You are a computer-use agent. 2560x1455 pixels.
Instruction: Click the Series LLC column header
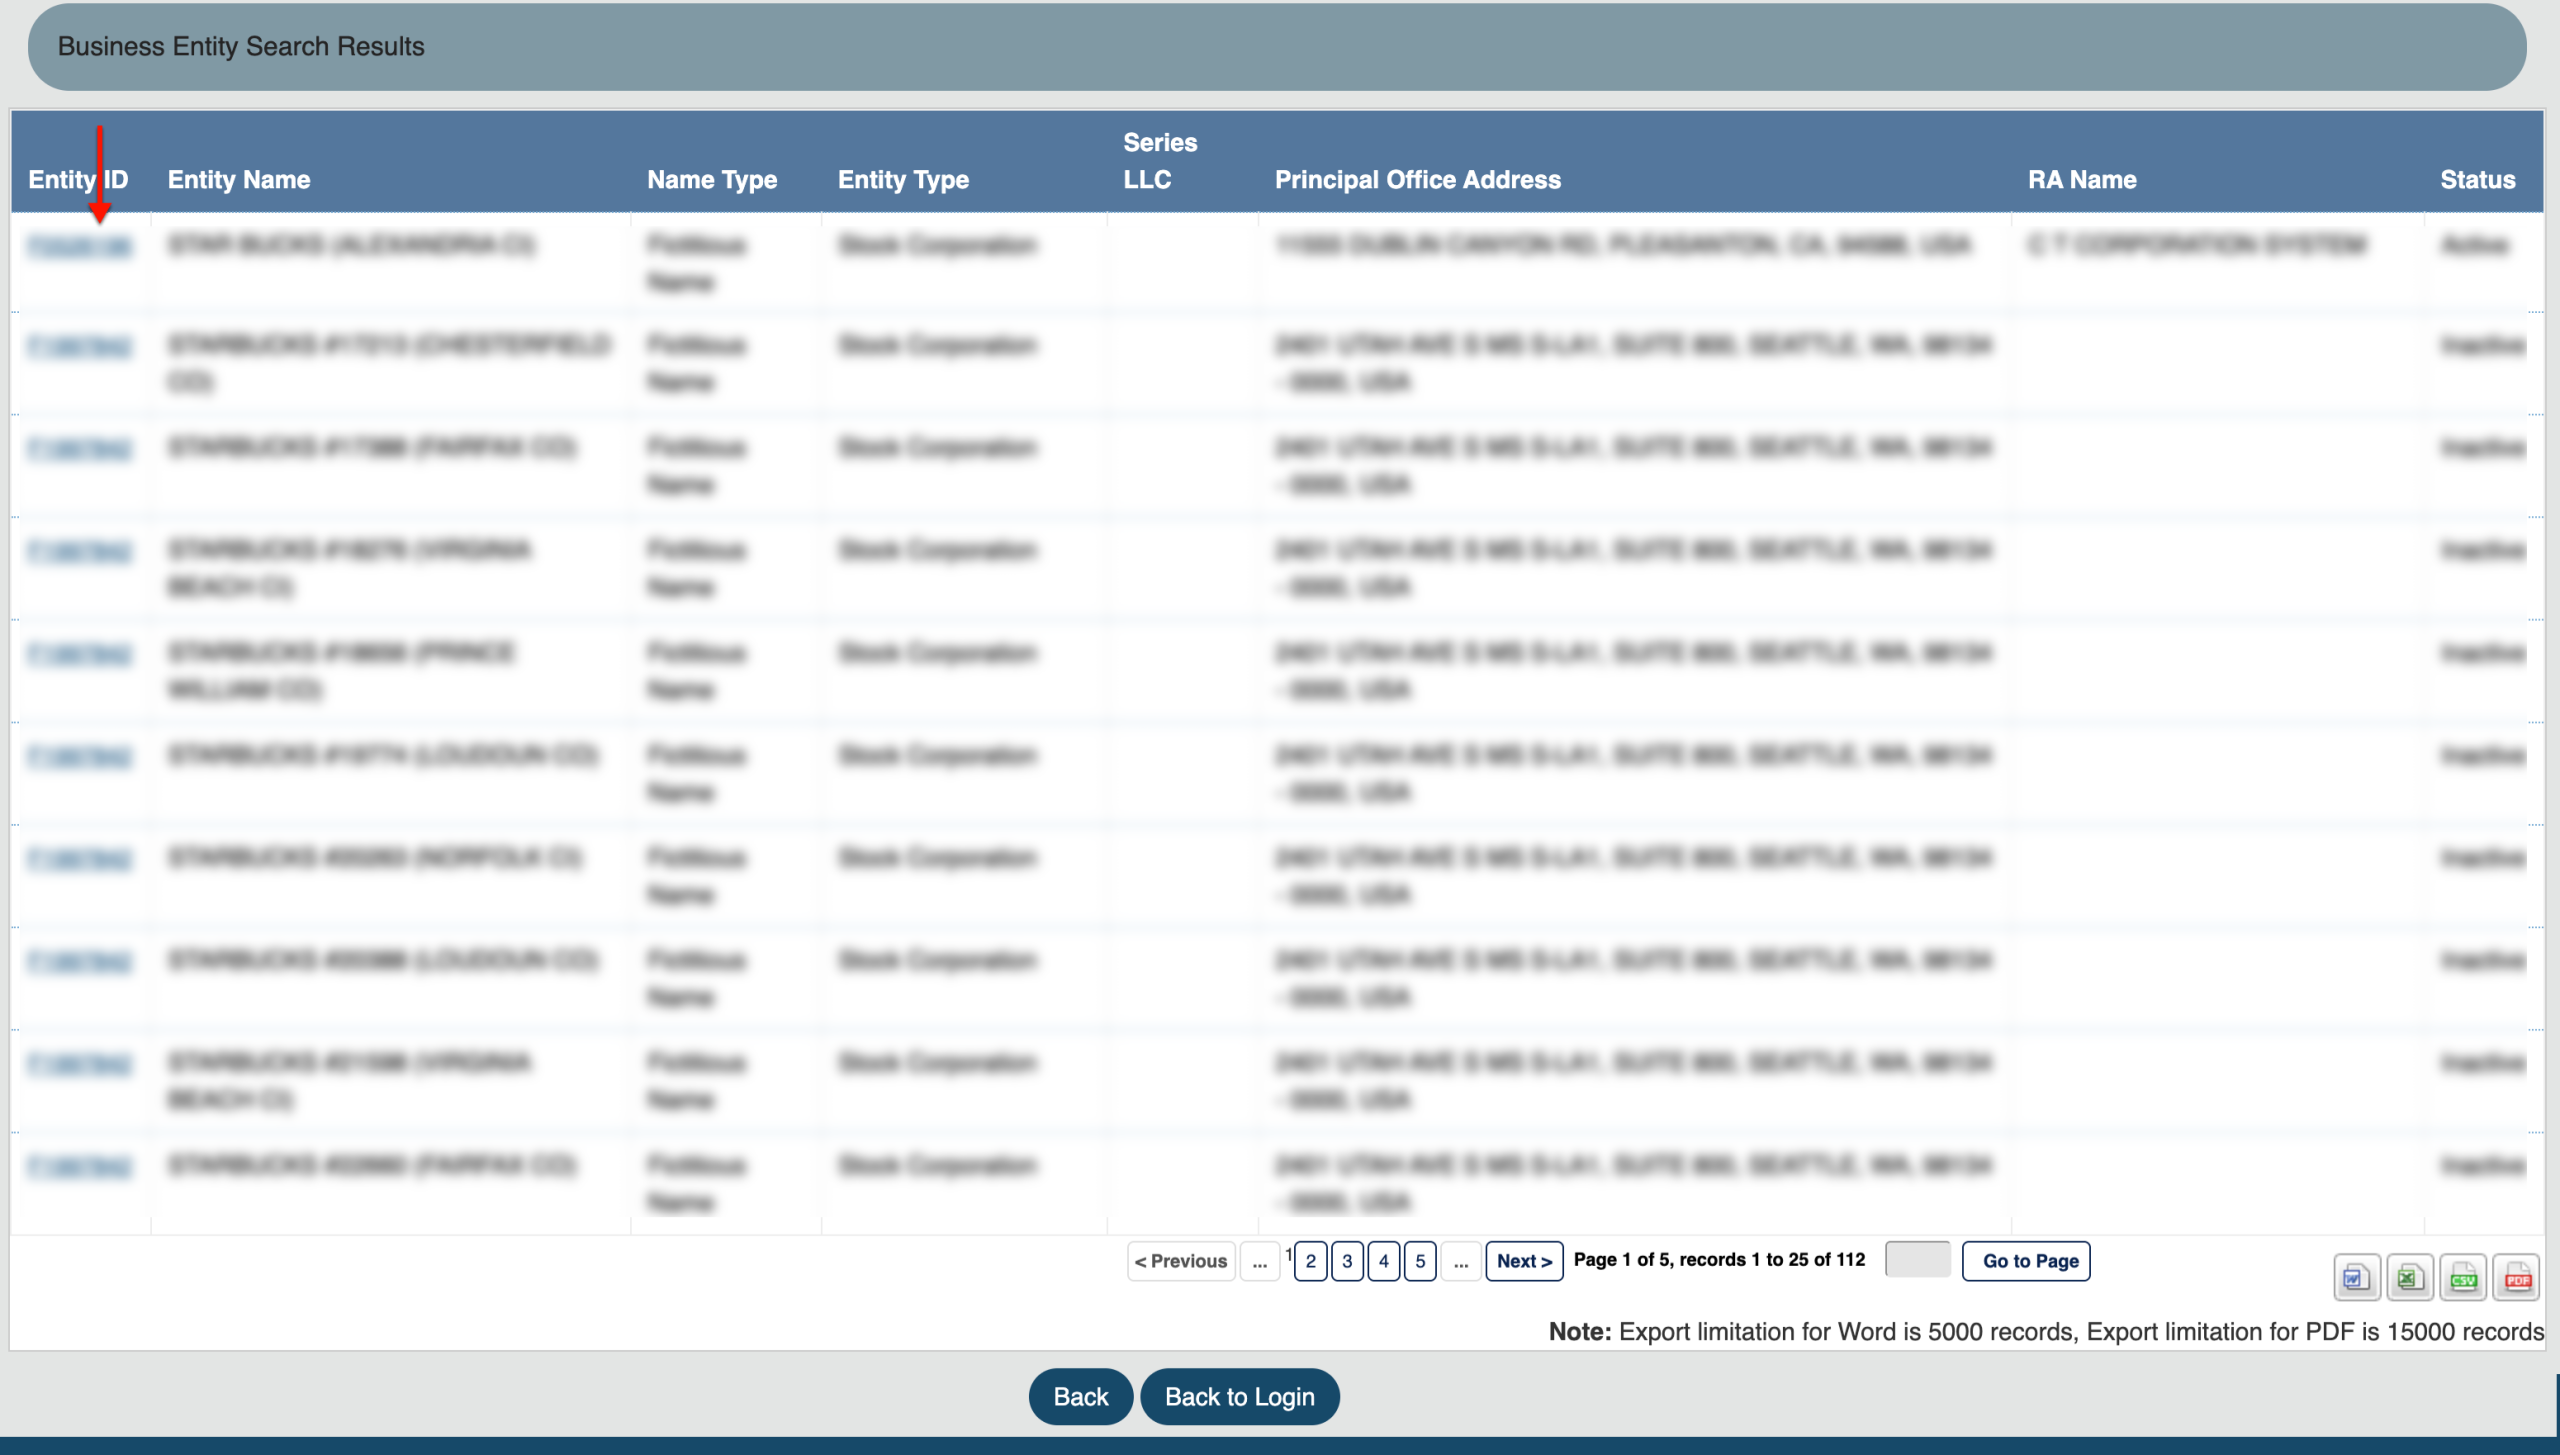point(1160,161)
